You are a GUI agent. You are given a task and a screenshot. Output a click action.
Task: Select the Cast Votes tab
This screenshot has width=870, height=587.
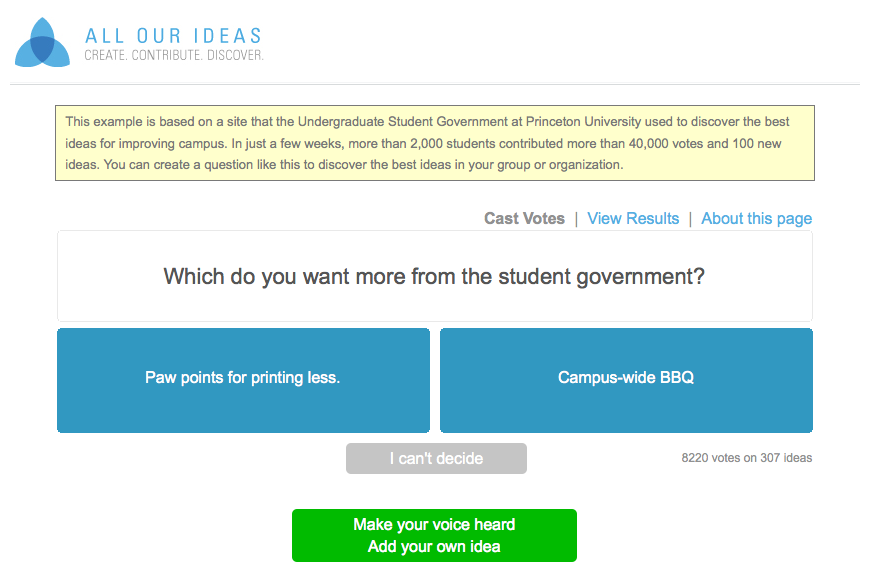[524, 219]
